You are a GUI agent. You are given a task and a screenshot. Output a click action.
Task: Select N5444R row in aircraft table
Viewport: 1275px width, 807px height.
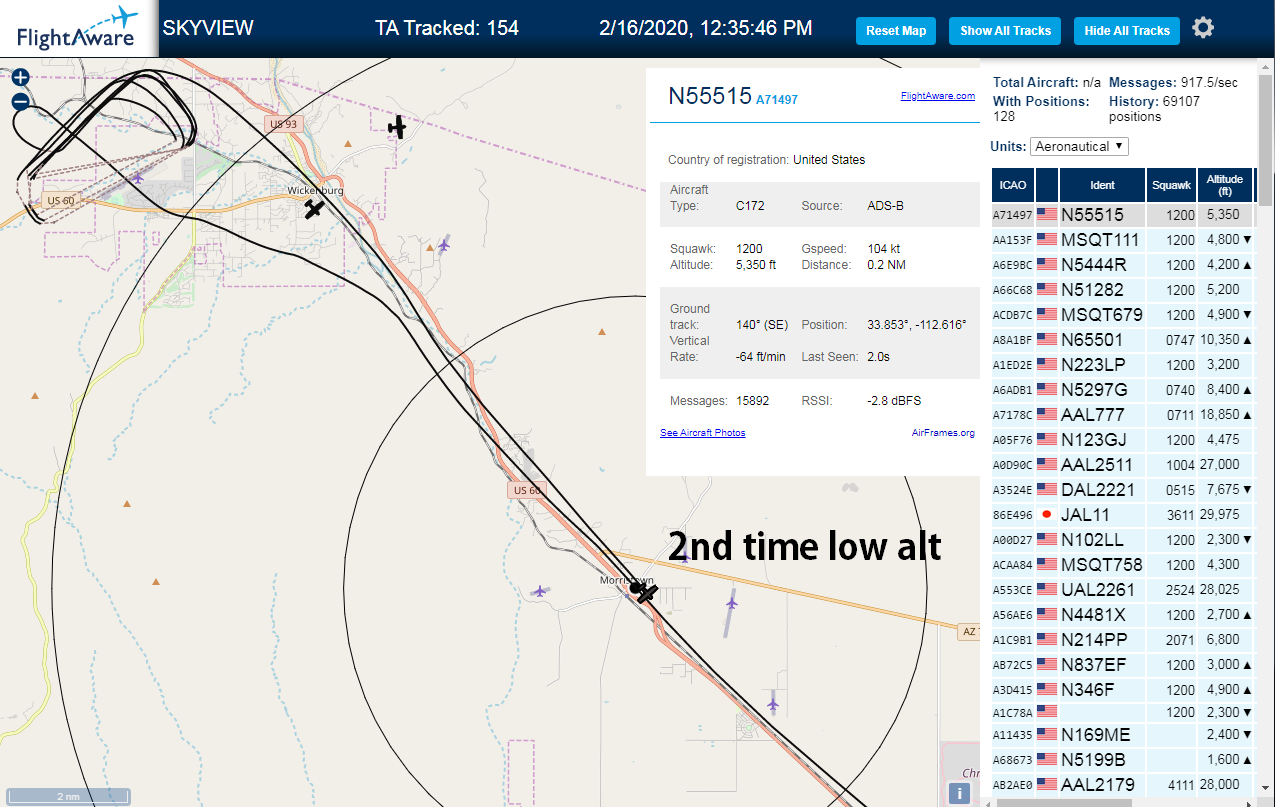click(1122, 264)
